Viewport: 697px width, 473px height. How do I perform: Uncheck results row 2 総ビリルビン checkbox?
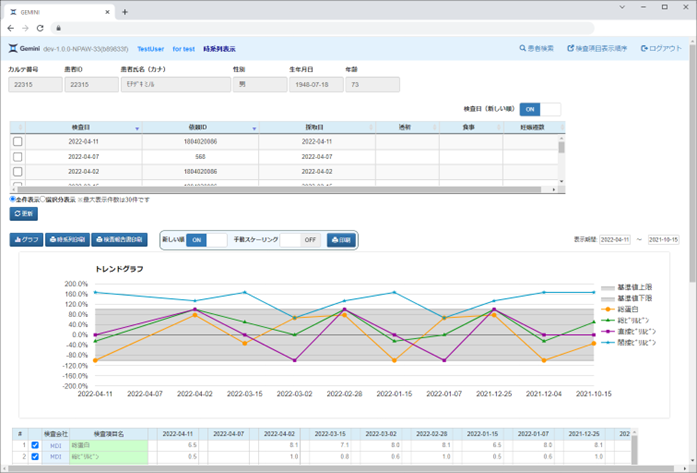click(x=35, y=457)
